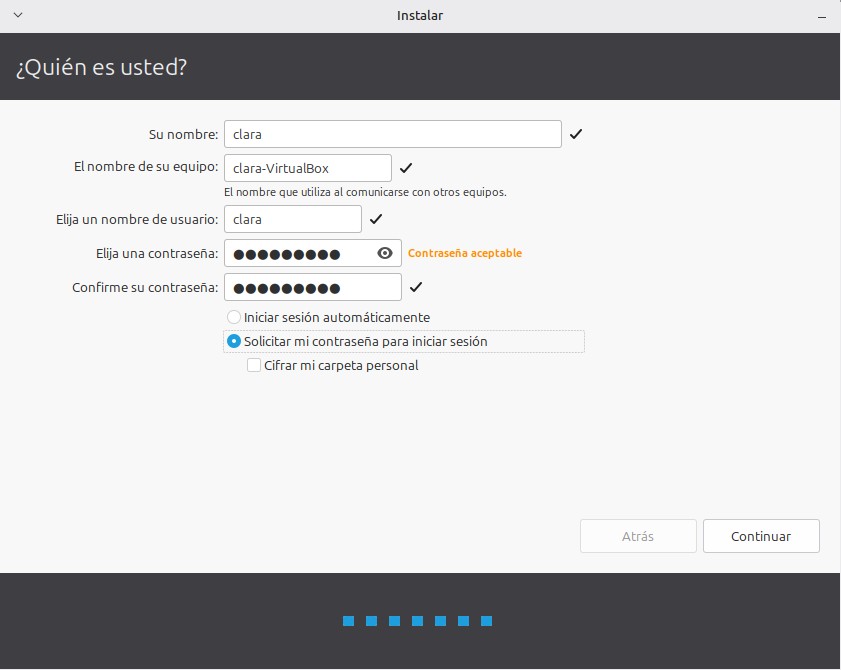Click the first blue progress square
The height and width of the screenshot is (670, 841).
coord(349,621)
